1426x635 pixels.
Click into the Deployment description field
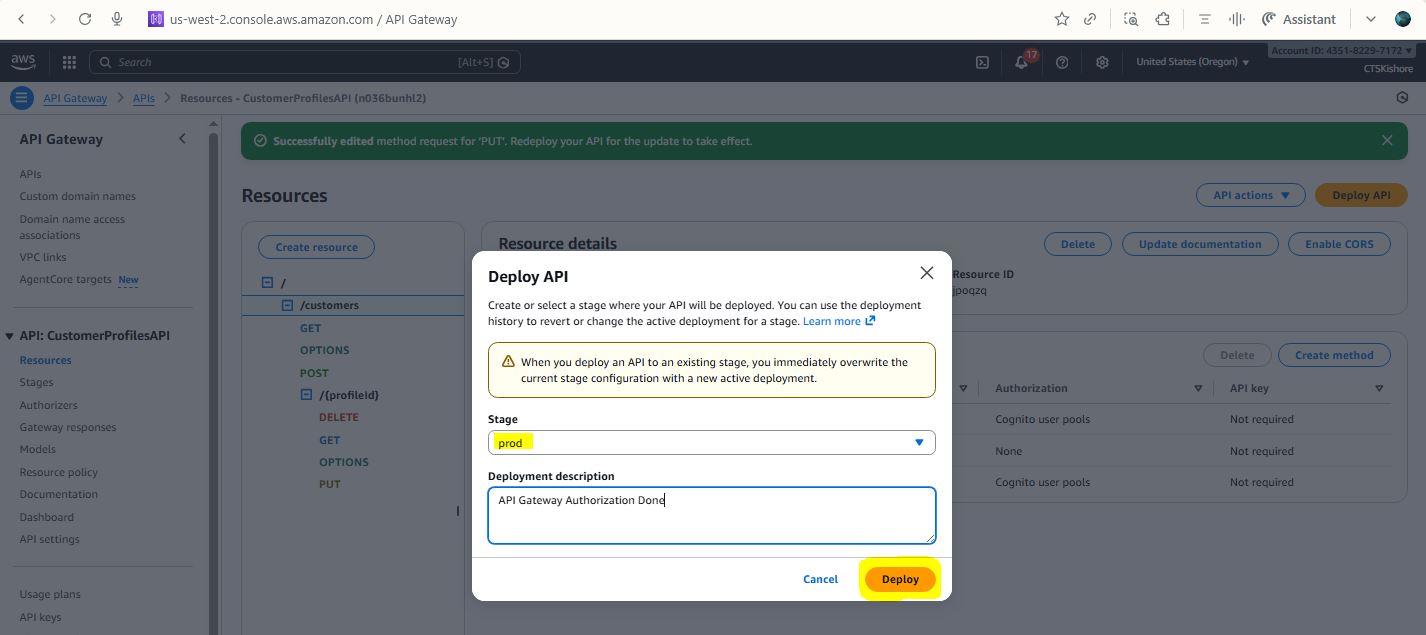711,515
